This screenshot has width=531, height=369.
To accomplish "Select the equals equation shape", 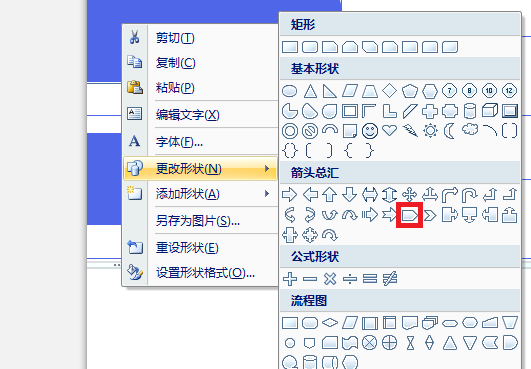I will (x=370, y=279).
